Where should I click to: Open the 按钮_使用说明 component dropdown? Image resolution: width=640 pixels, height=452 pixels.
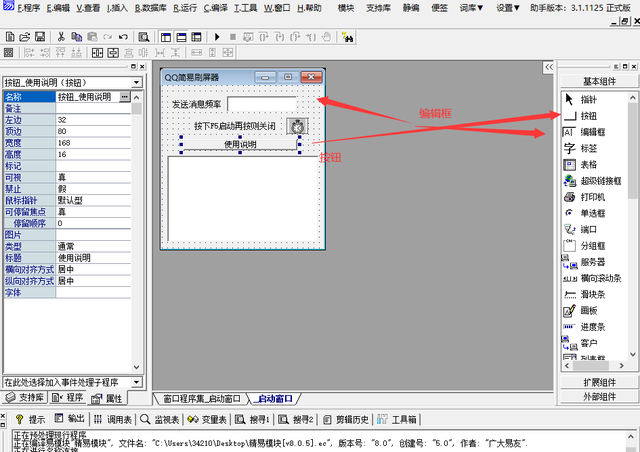137,83
